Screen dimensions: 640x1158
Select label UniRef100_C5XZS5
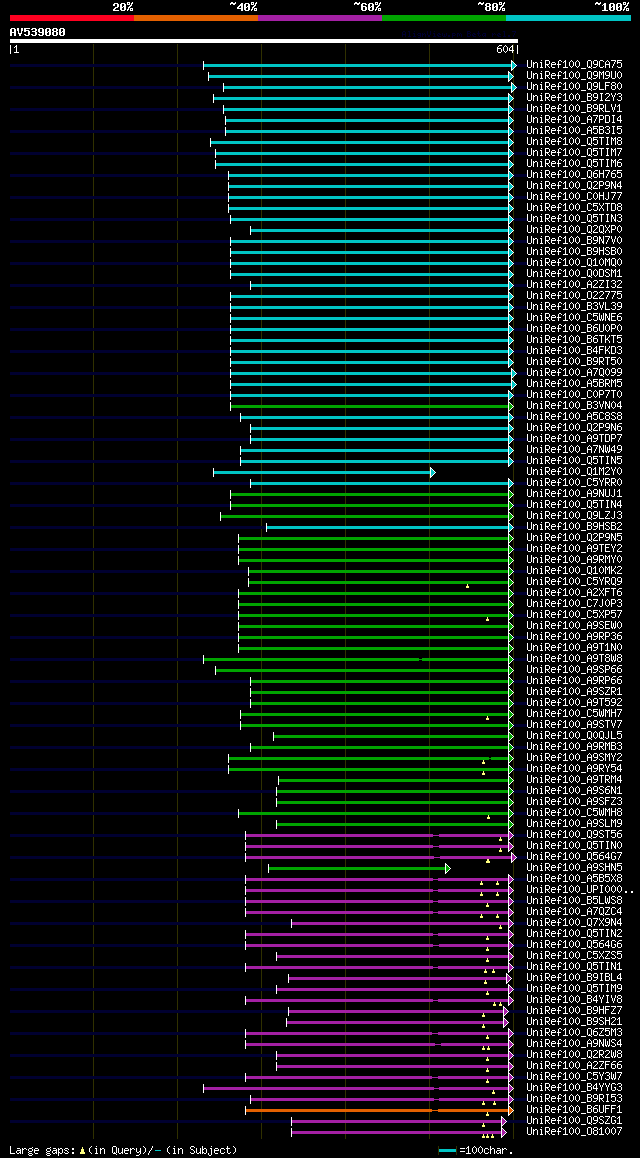[574, 956]
